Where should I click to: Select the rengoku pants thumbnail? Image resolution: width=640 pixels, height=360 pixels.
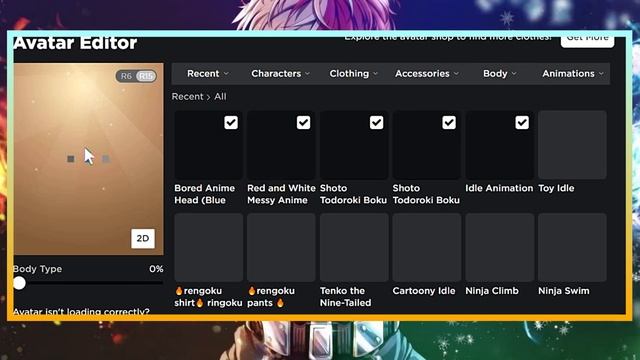(281, 247)
